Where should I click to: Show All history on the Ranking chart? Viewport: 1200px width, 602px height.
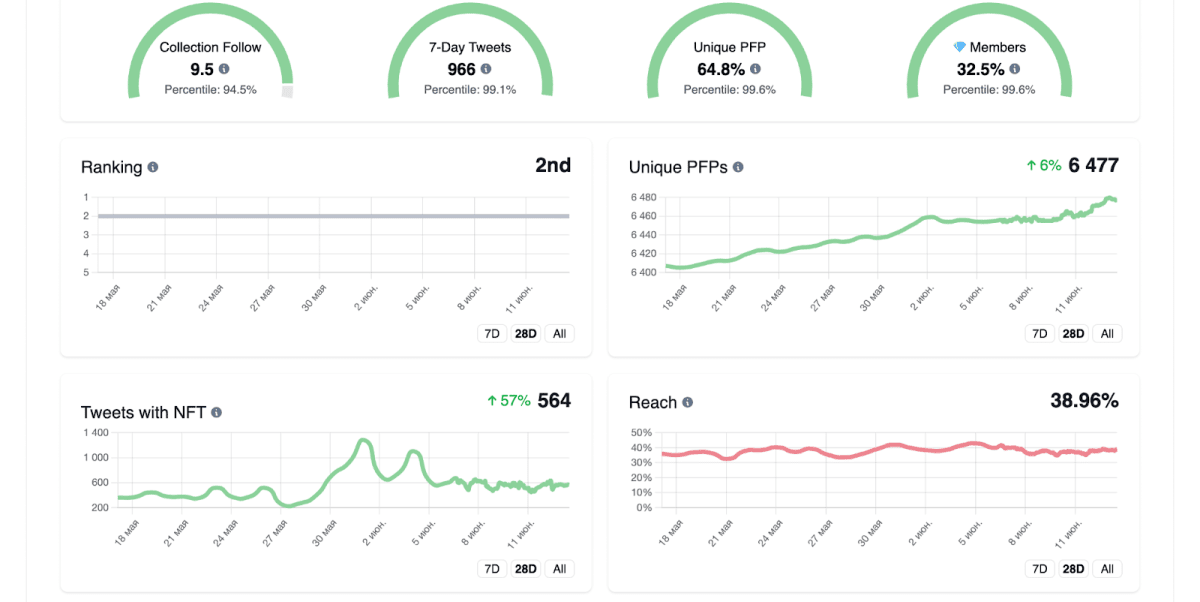[558, 333]
